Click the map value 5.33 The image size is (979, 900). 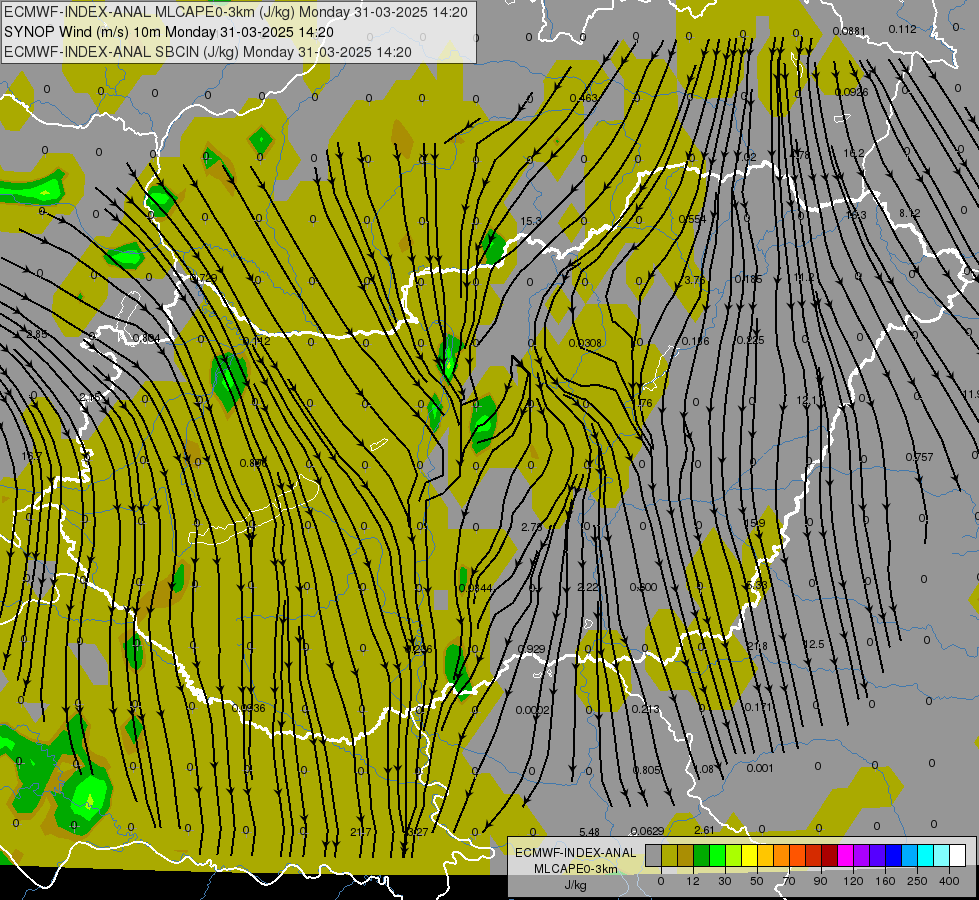tap(757, 585)
